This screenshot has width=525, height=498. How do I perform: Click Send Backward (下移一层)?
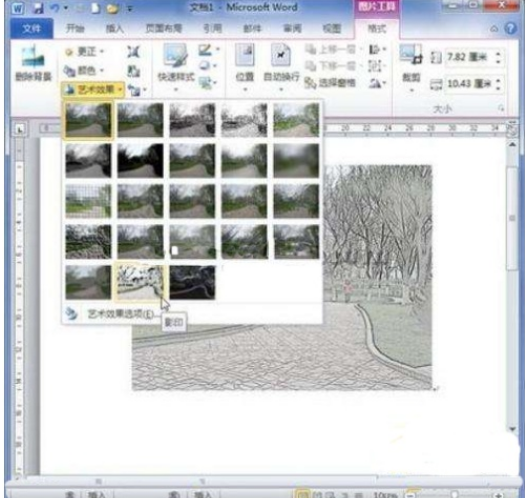click(330, 66)
